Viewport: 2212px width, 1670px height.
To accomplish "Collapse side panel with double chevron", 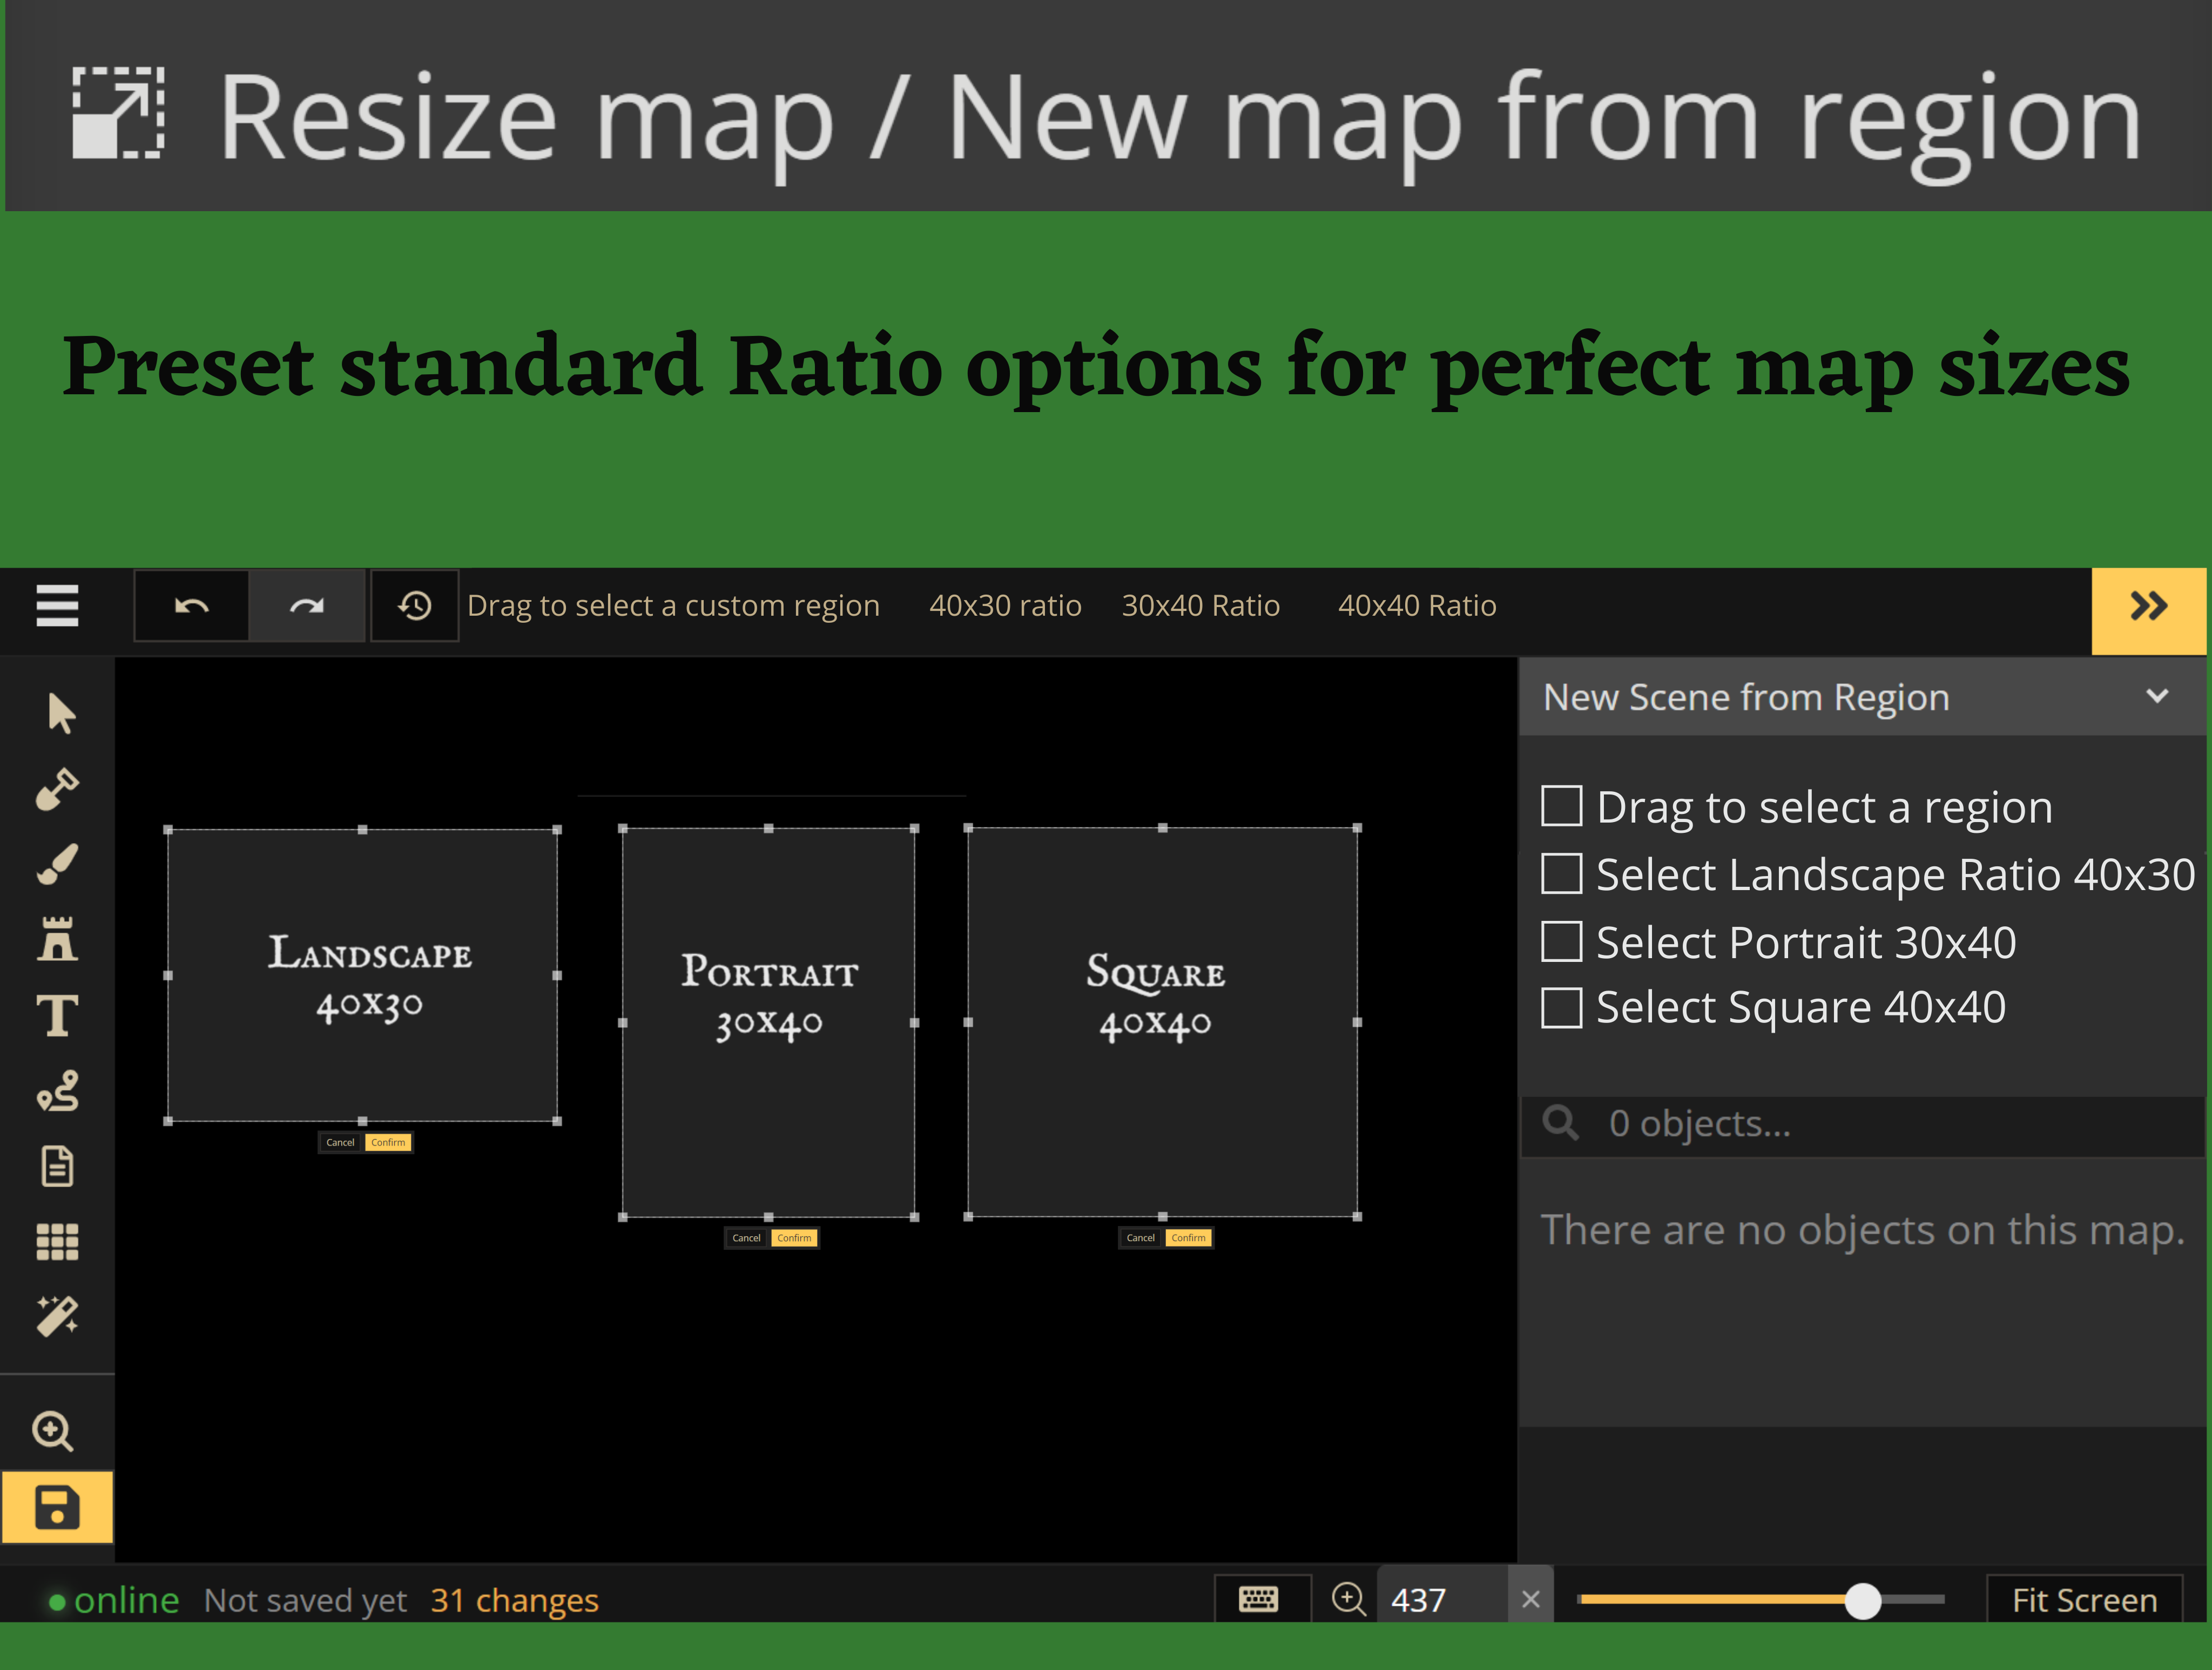I will [2148, 606].
